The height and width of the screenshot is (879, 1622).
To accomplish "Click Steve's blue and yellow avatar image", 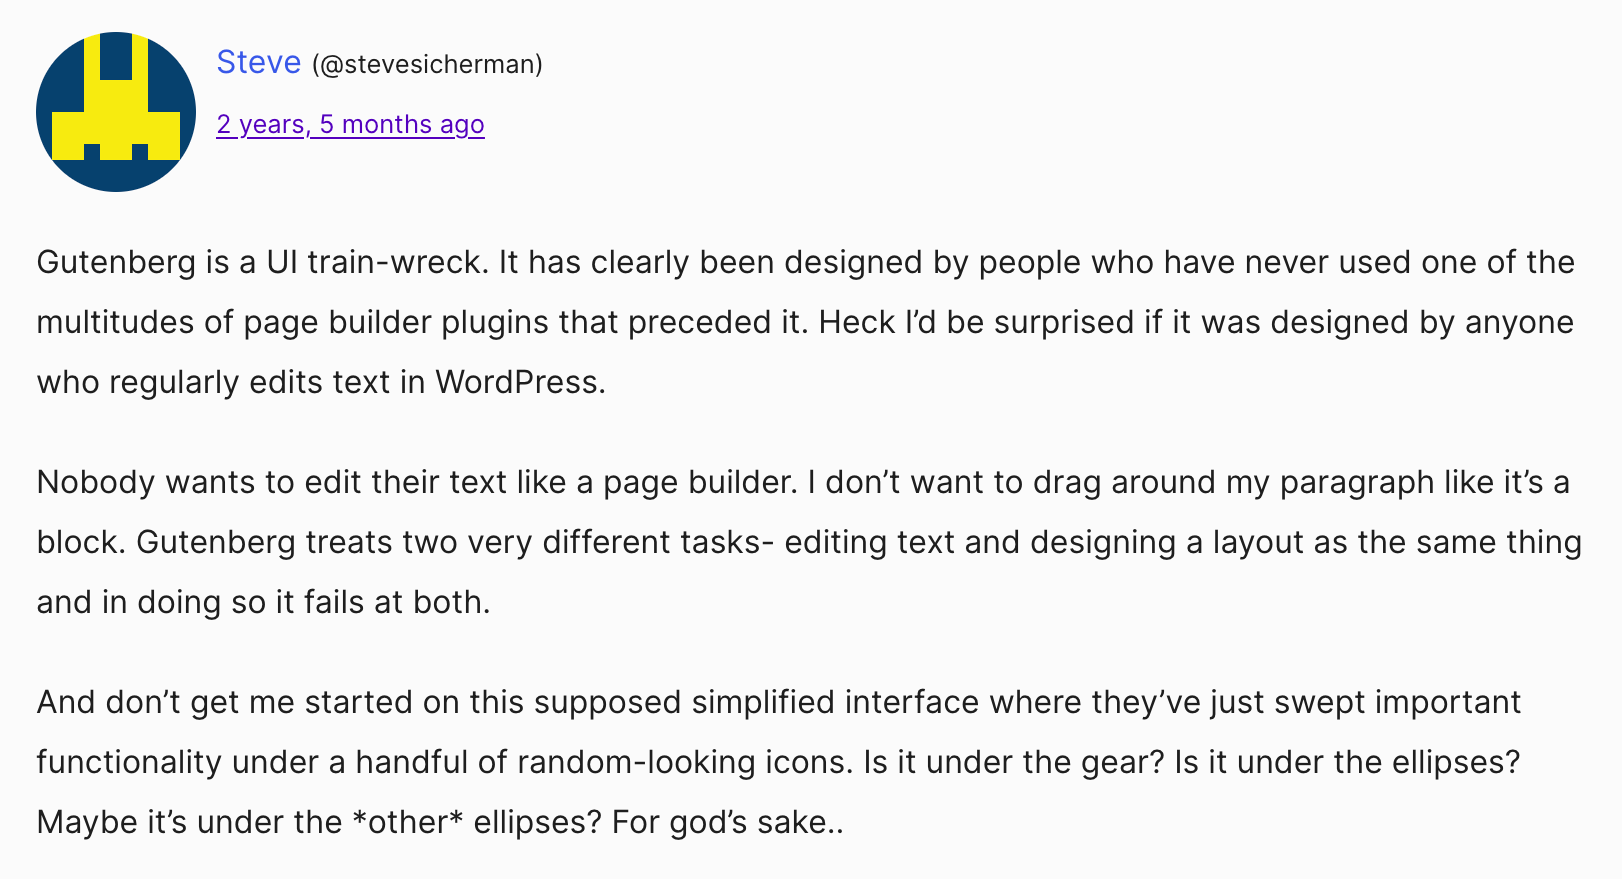I will pos(116,112).
